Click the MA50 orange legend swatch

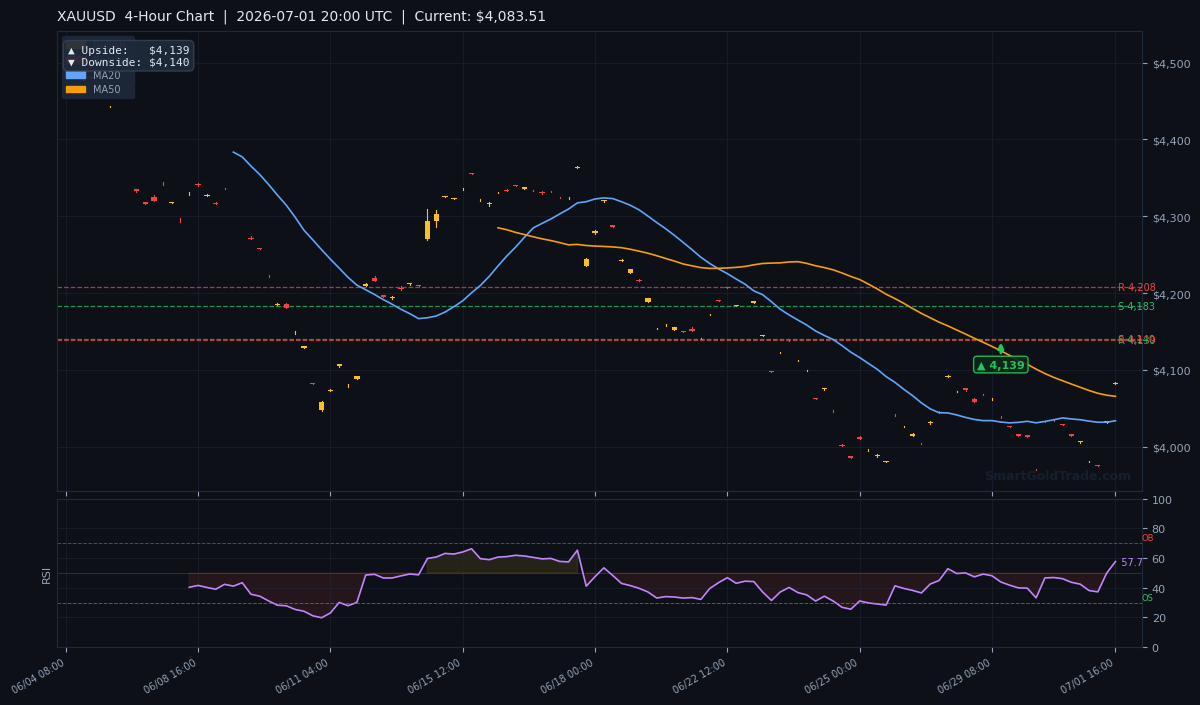(x=76, y=89)
